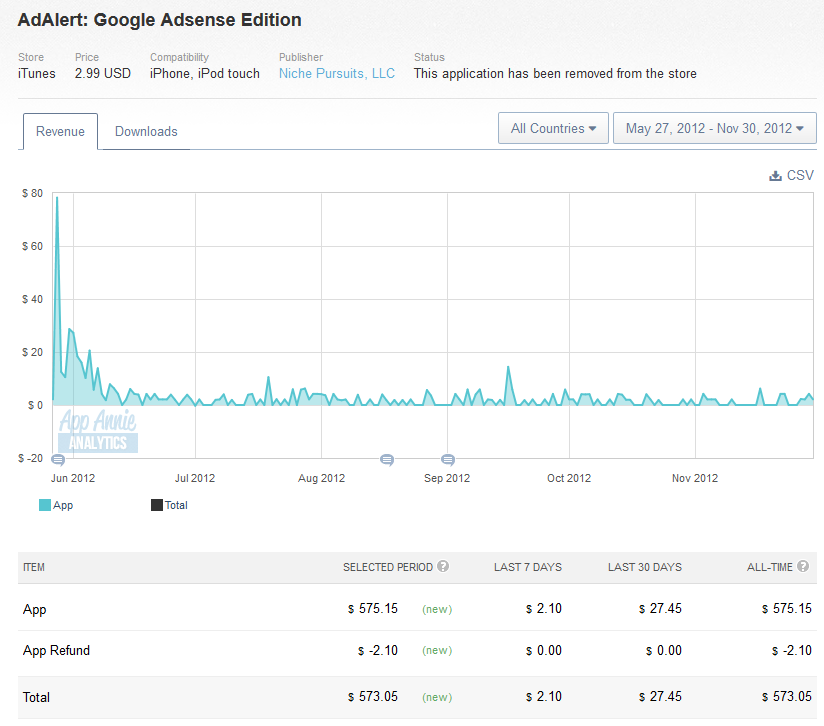
Task: Open the event note marker at Sep 2012
Action: click(448, 460)
